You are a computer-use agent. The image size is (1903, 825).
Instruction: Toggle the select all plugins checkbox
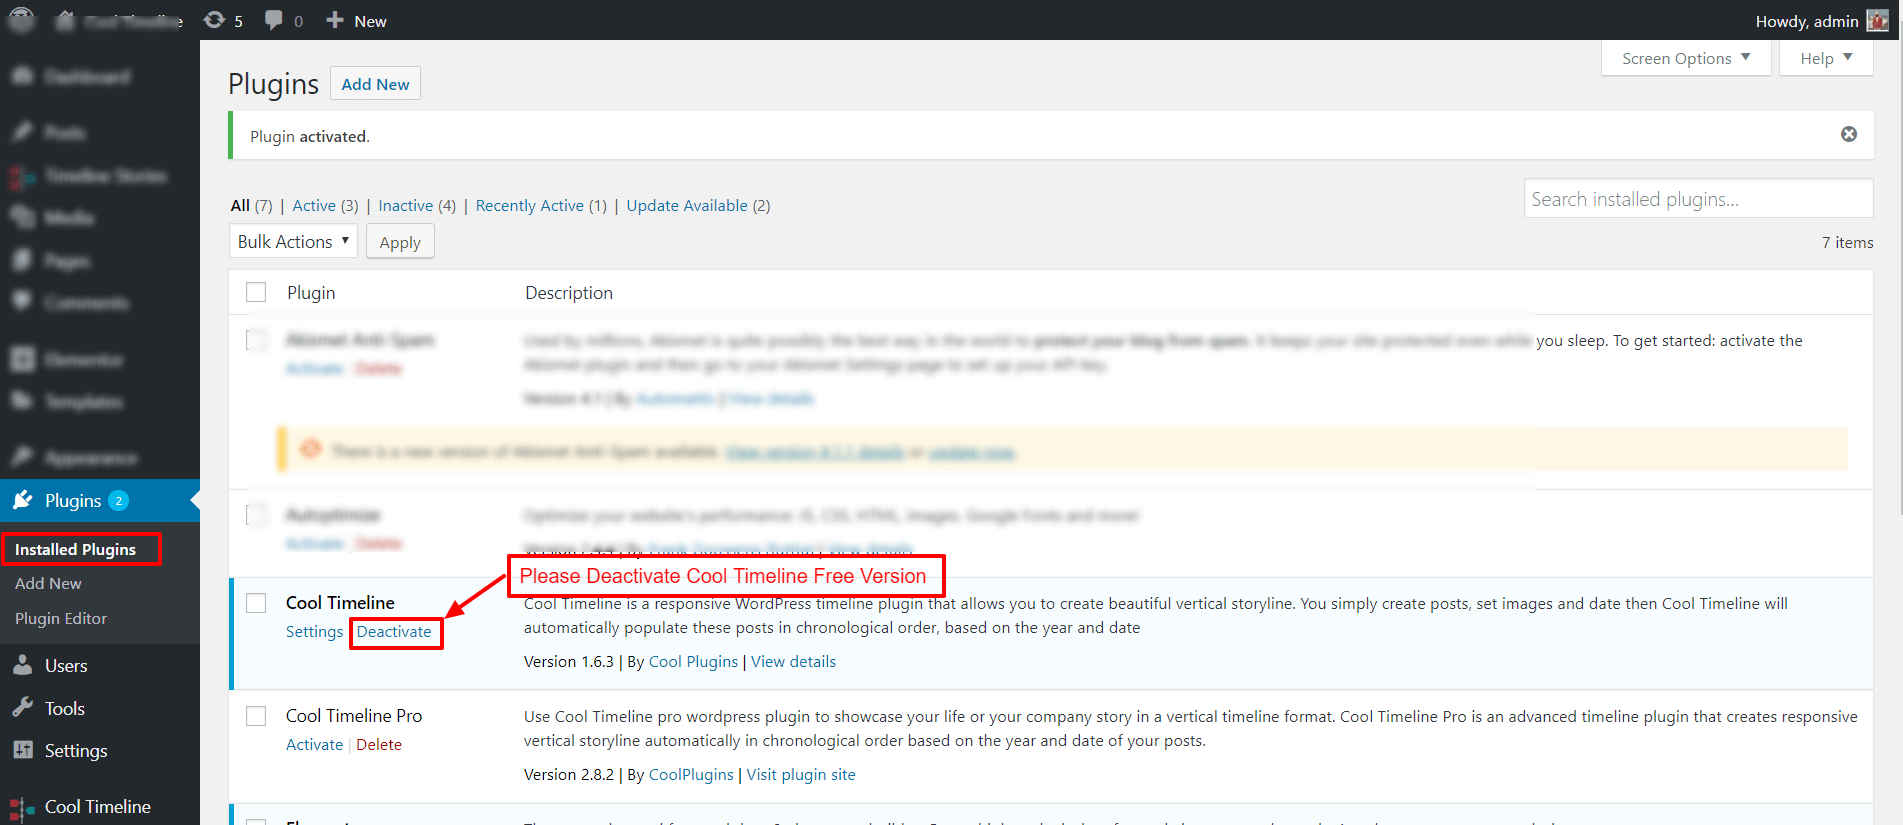click(x=256, y=292)
